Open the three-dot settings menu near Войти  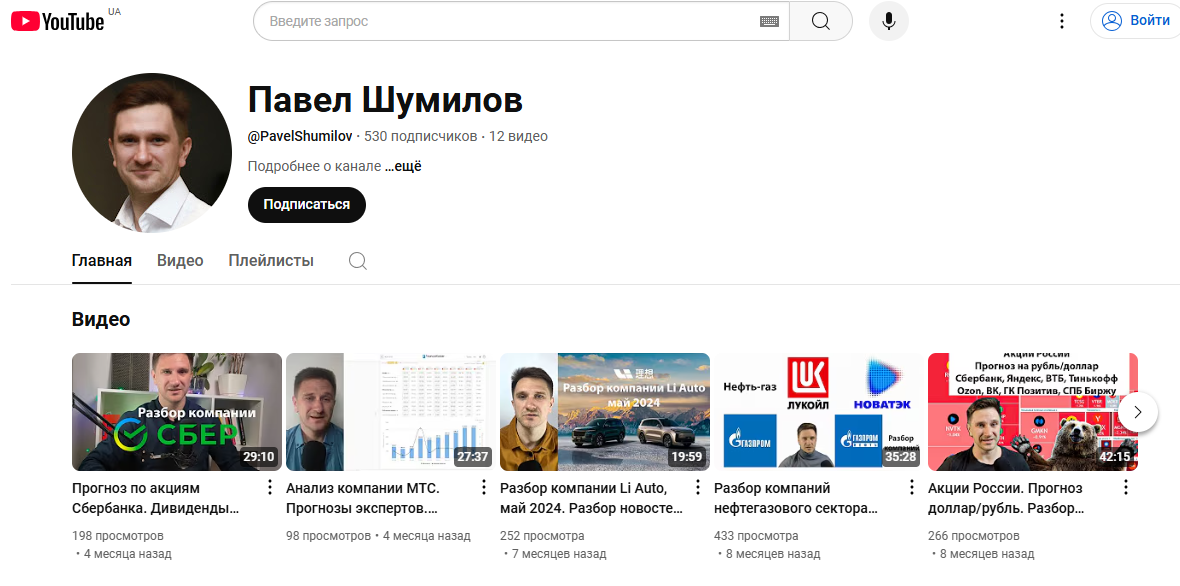pyautogui.click(x=1062, y=20)
